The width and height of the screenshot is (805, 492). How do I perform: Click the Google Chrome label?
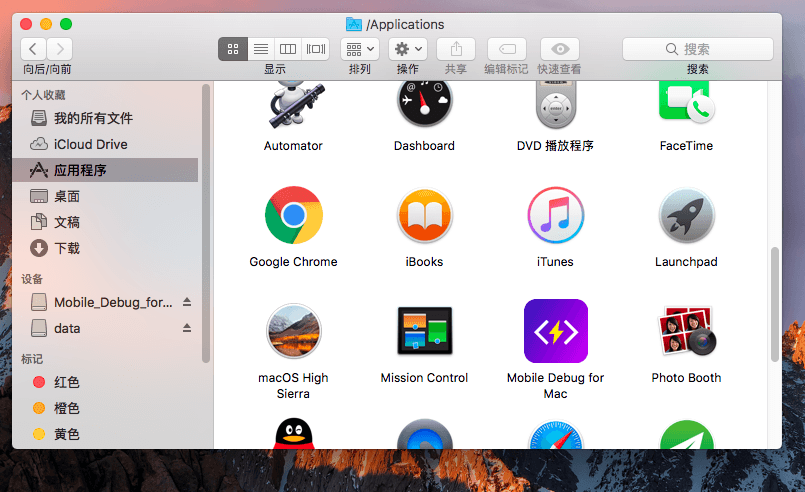pos(293,262)
